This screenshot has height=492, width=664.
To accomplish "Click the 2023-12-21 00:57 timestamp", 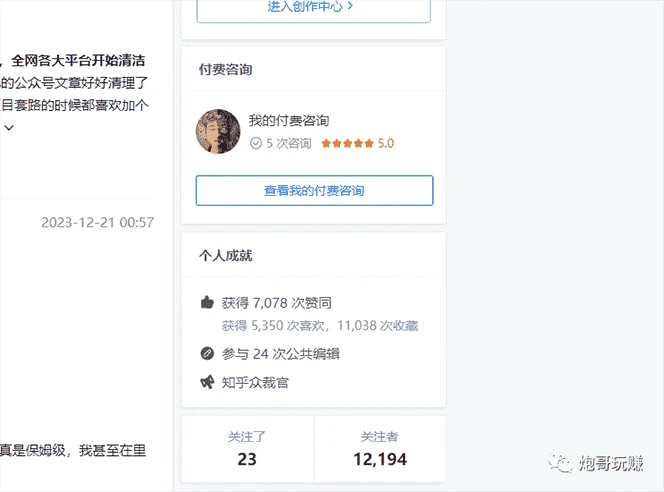I will [97, 223].
